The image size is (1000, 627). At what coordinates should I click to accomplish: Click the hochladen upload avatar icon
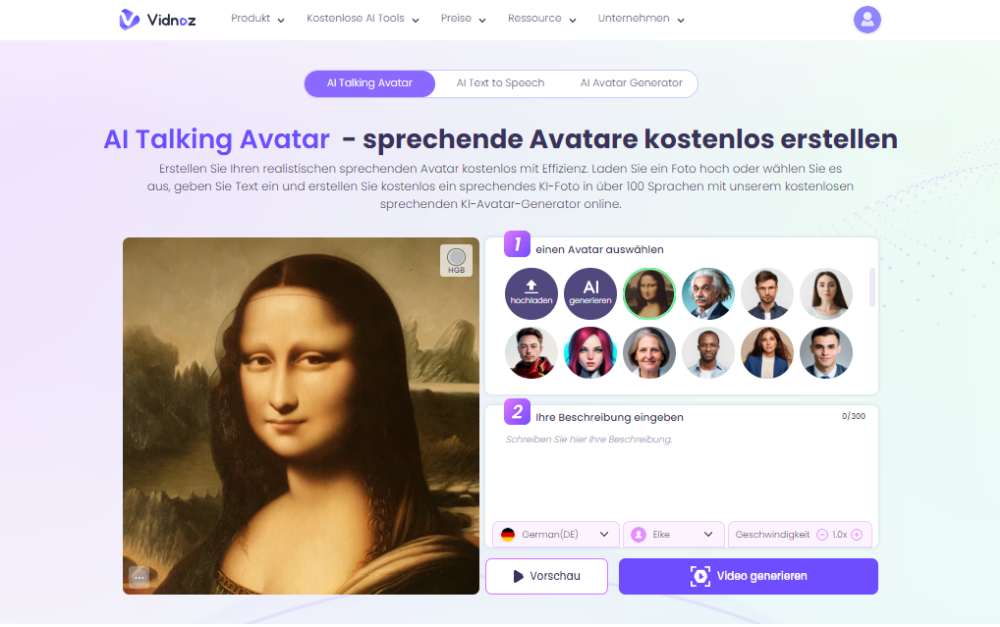531,293
